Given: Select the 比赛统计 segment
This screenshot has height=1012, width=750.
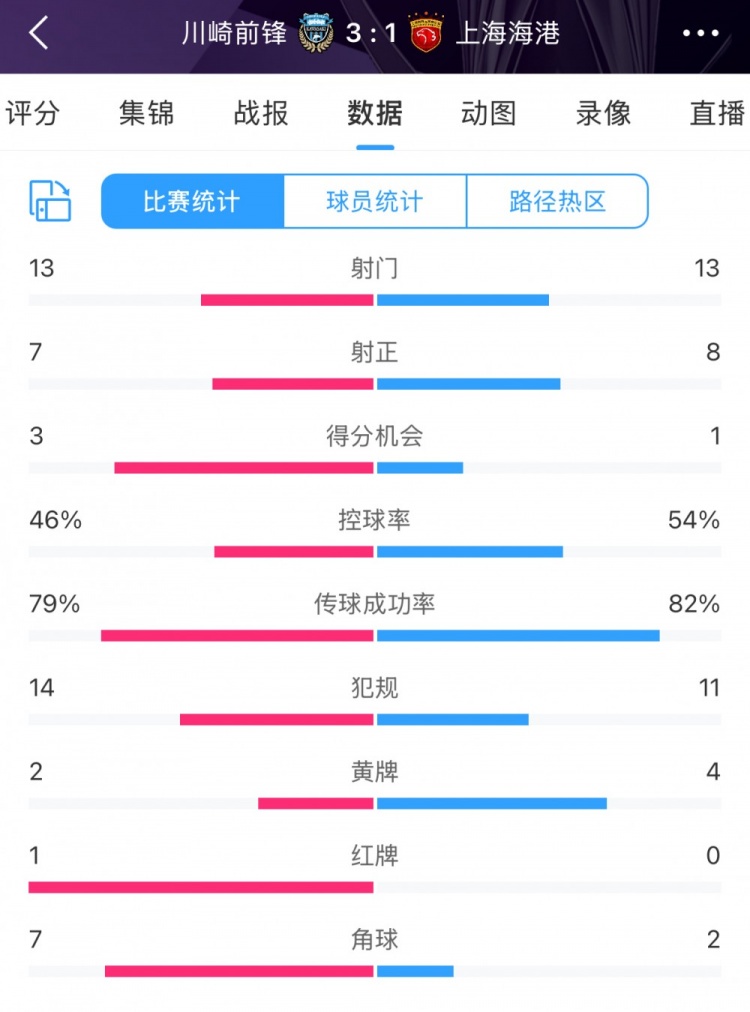Looking at the screenshot, I should click(x=192, y=201).
